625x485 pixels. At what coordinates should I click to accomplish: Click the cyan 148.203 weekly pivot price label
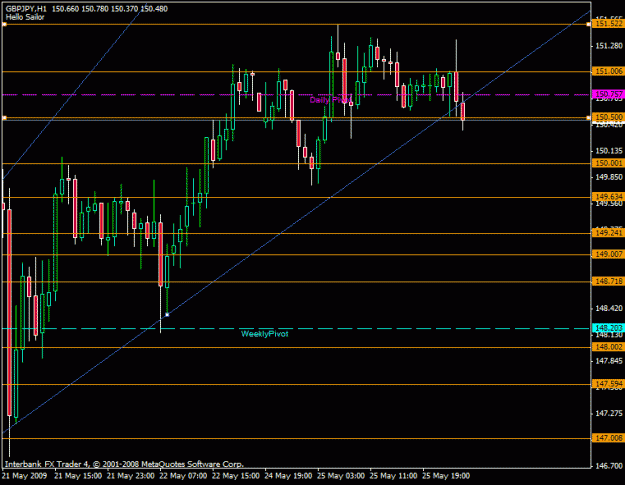point(608,328)
